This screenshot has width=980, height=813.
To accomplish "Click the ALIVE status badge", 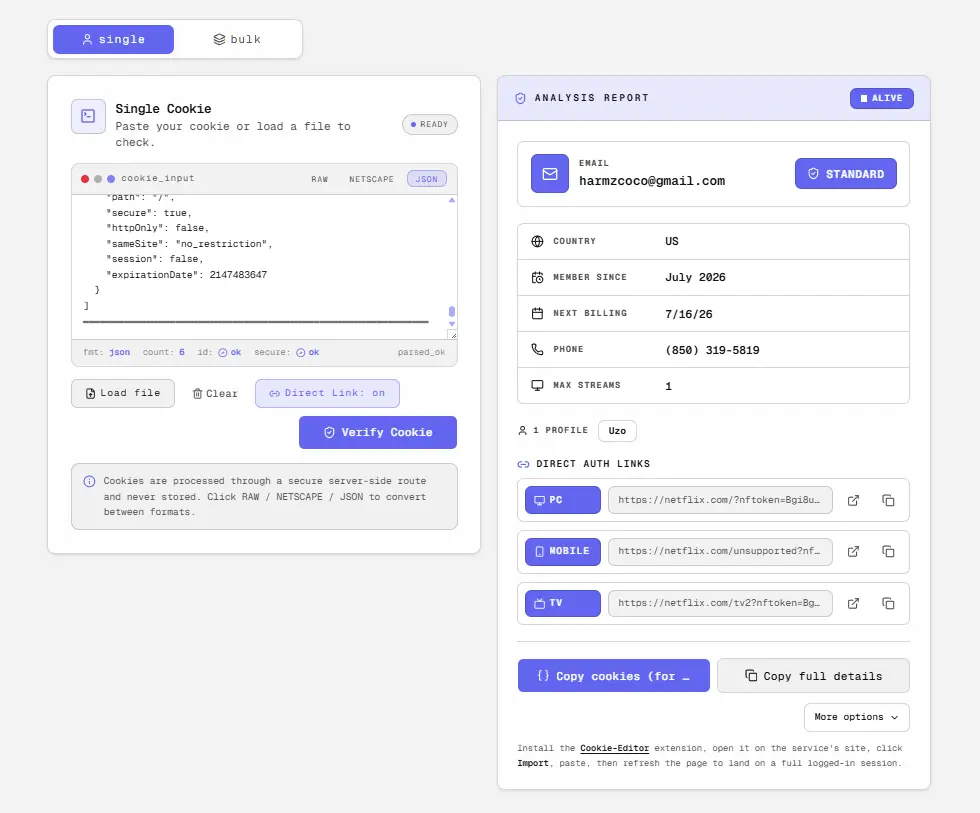I will point(881,98).
